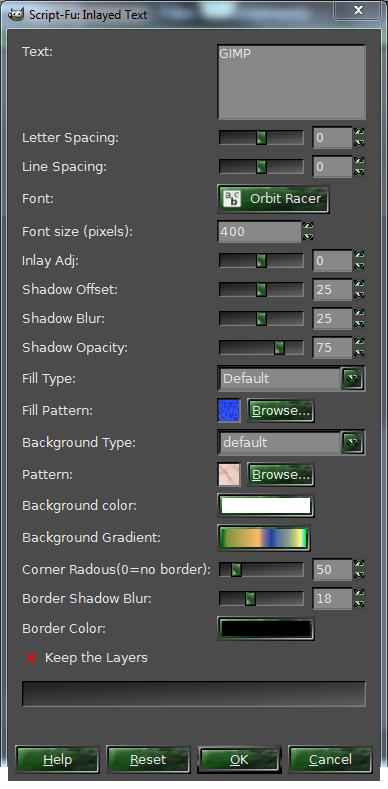The width and height of the screenshot is (388, 789).
Task: Click the Text box containing GIMP
Action: coord(291,82)
